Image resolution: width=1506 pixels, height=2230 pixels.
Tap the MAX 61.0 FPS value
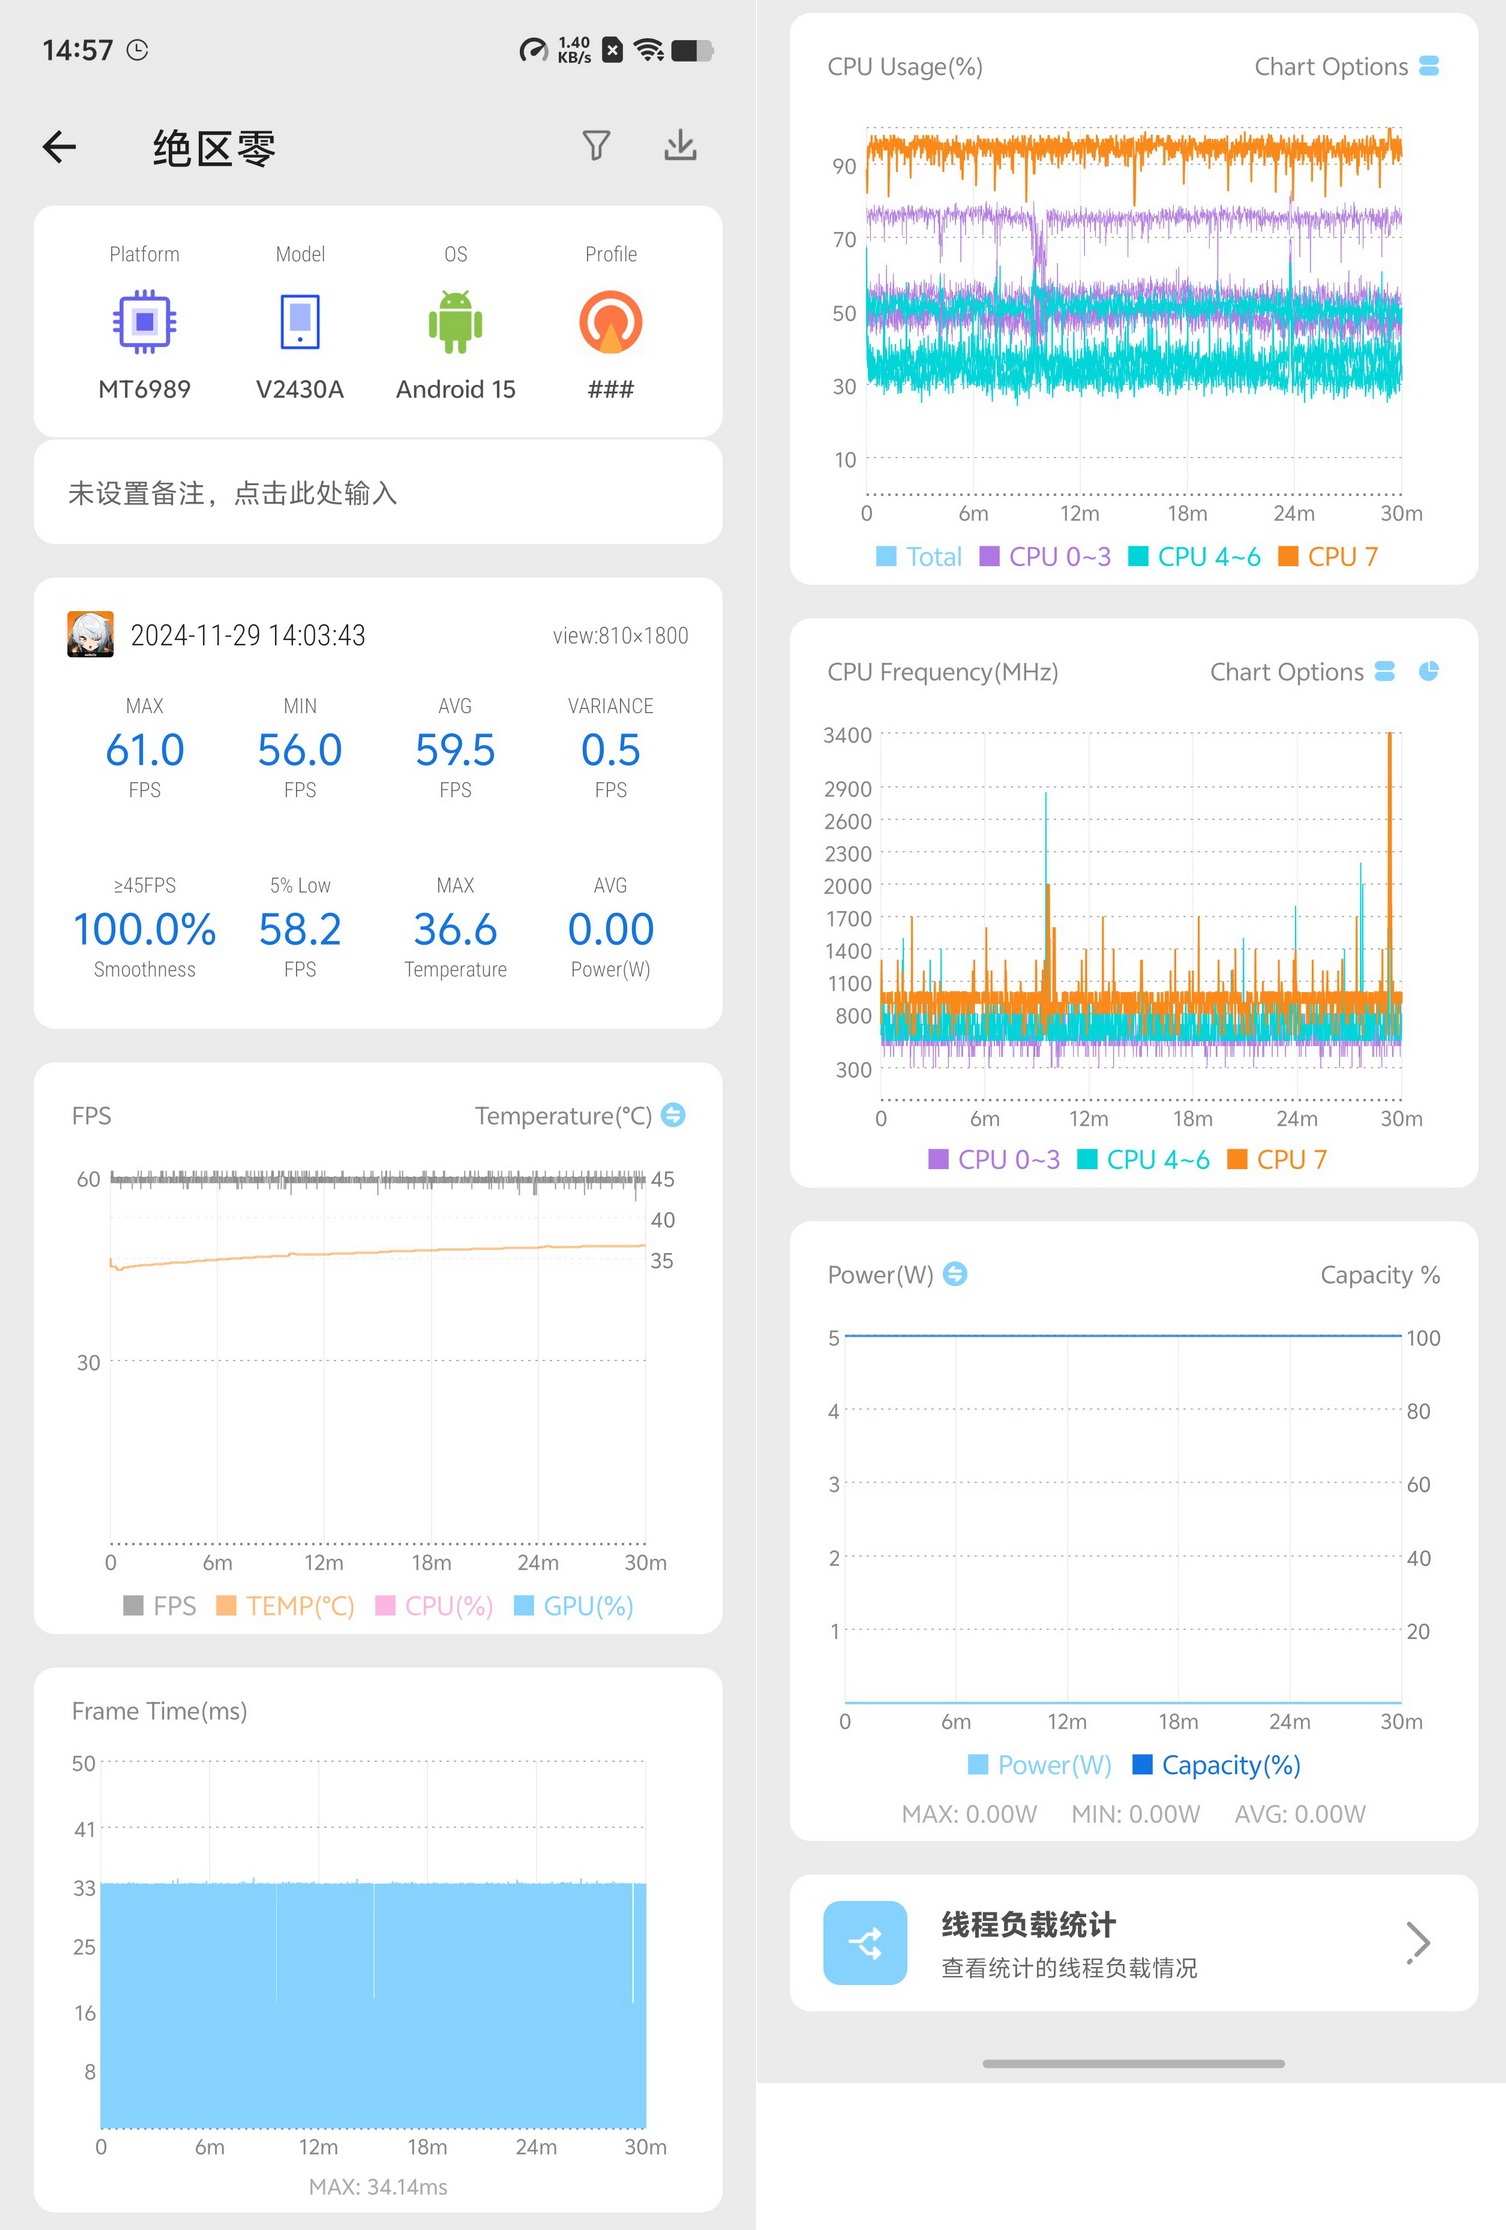tap(145, 750)
